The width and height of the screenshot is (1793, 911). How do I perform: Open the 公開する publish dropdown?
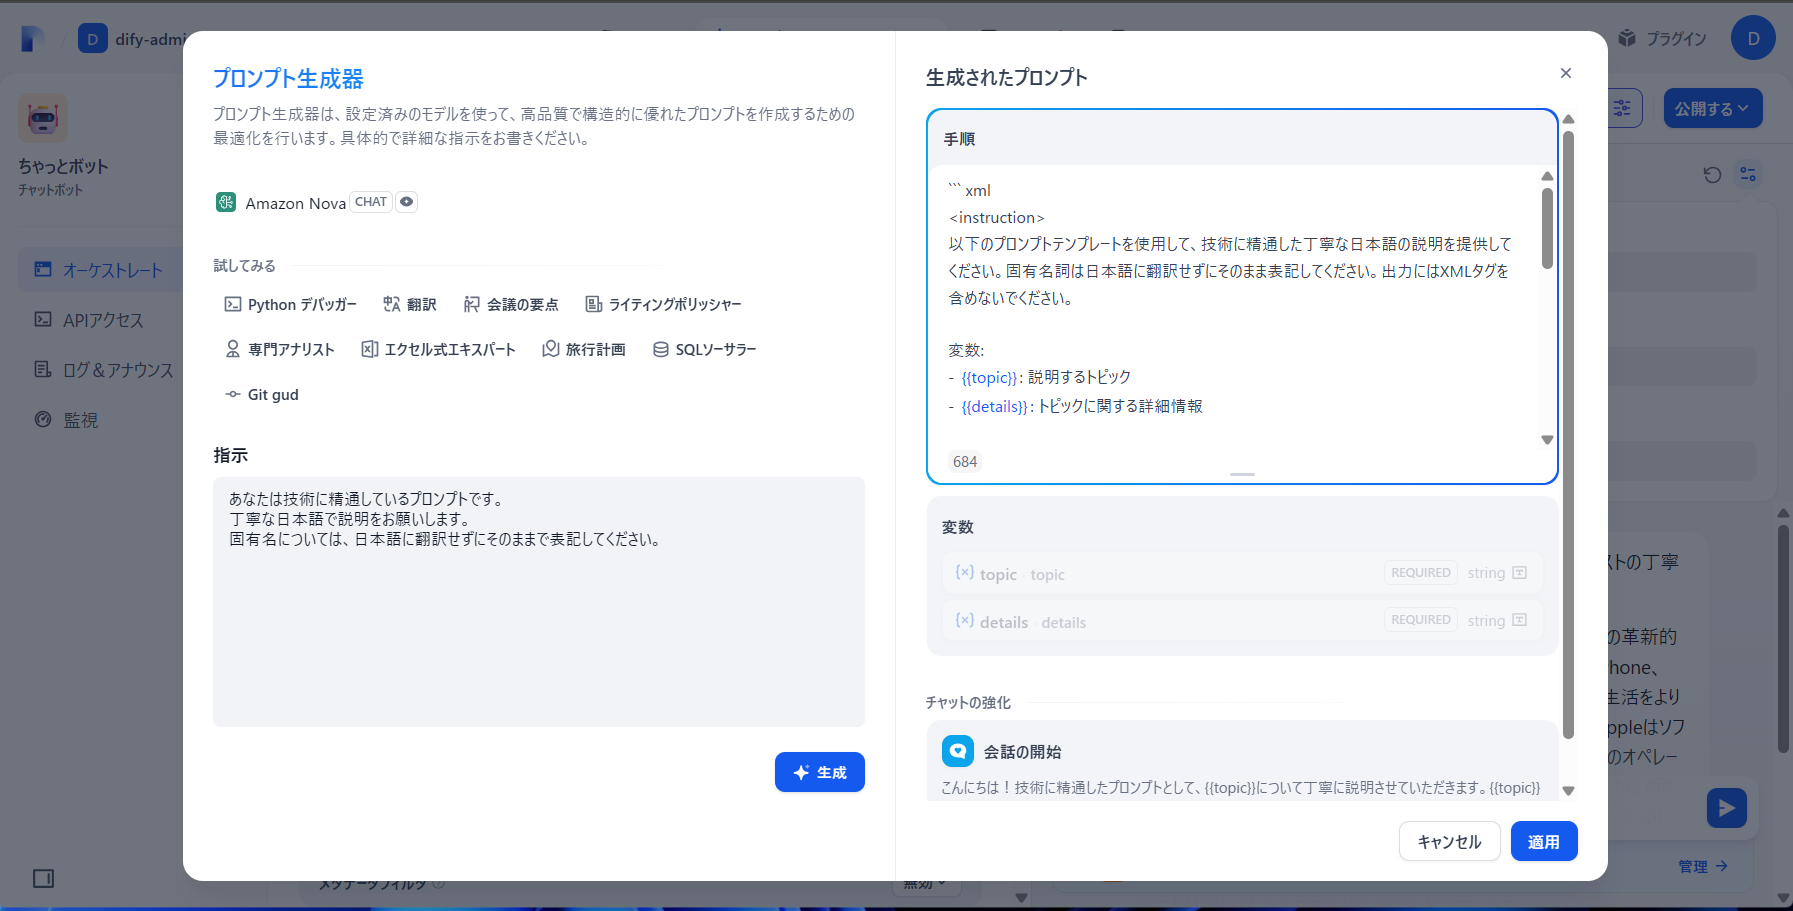1712,108
